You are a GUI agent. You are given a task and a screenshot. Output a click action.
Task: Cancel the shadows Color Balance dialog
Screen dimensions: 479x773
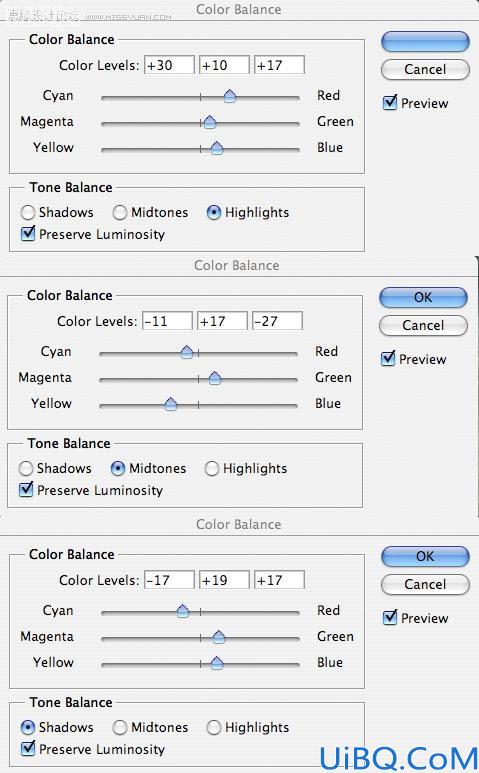coord(425,584)
